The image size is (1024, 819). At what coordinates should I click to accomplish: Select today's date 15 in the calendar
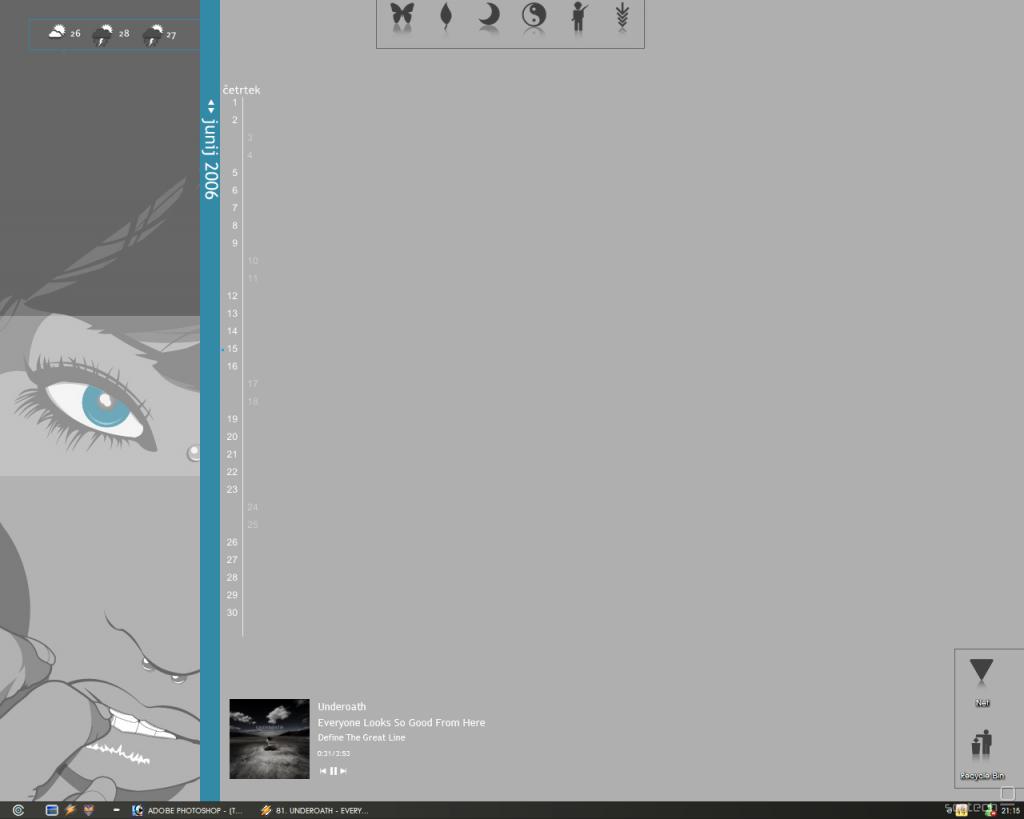click(232, 349)
